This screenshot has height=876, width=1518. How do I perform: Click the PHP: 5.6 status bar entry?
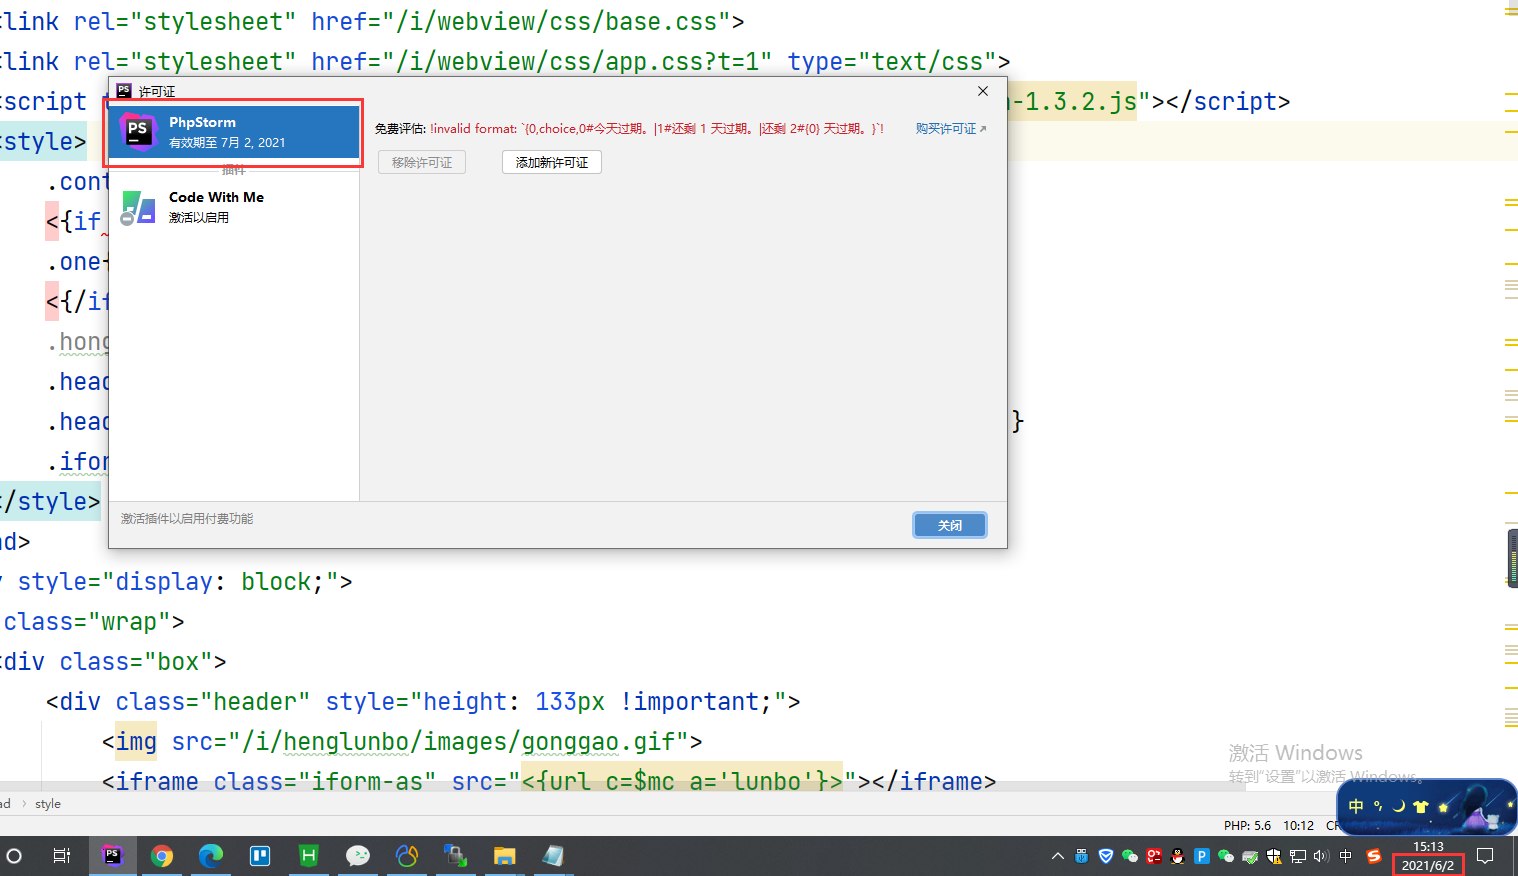[x=1247, y=826]
